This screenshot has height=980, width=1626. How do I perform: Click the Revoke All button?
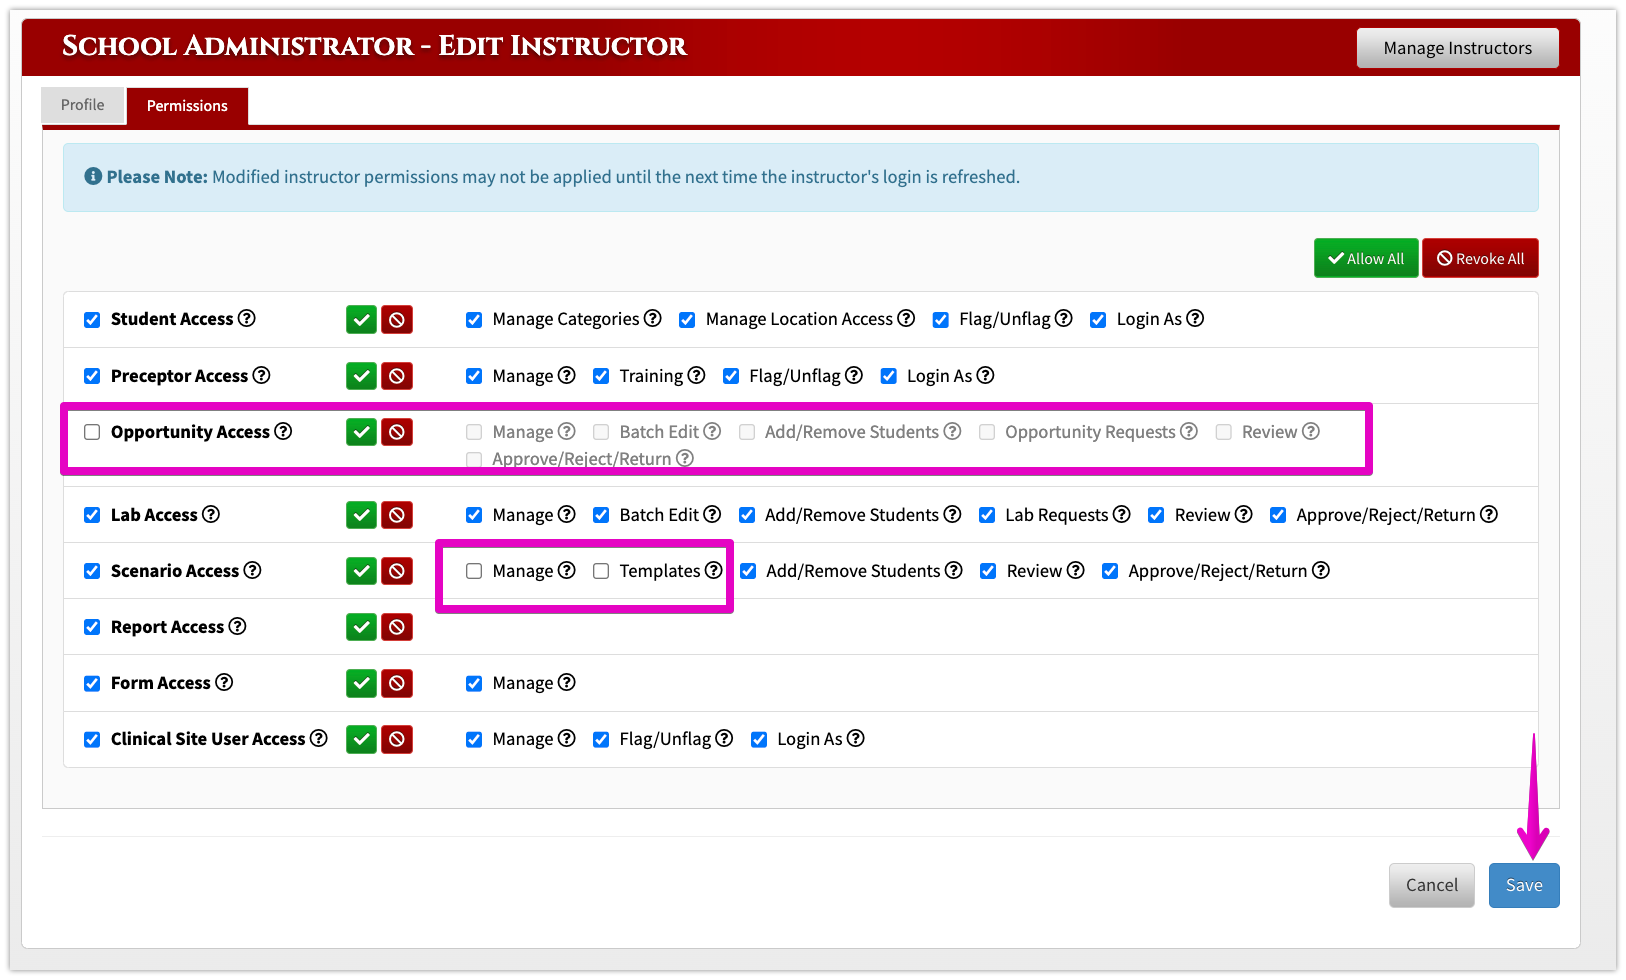coord(1480,257)
